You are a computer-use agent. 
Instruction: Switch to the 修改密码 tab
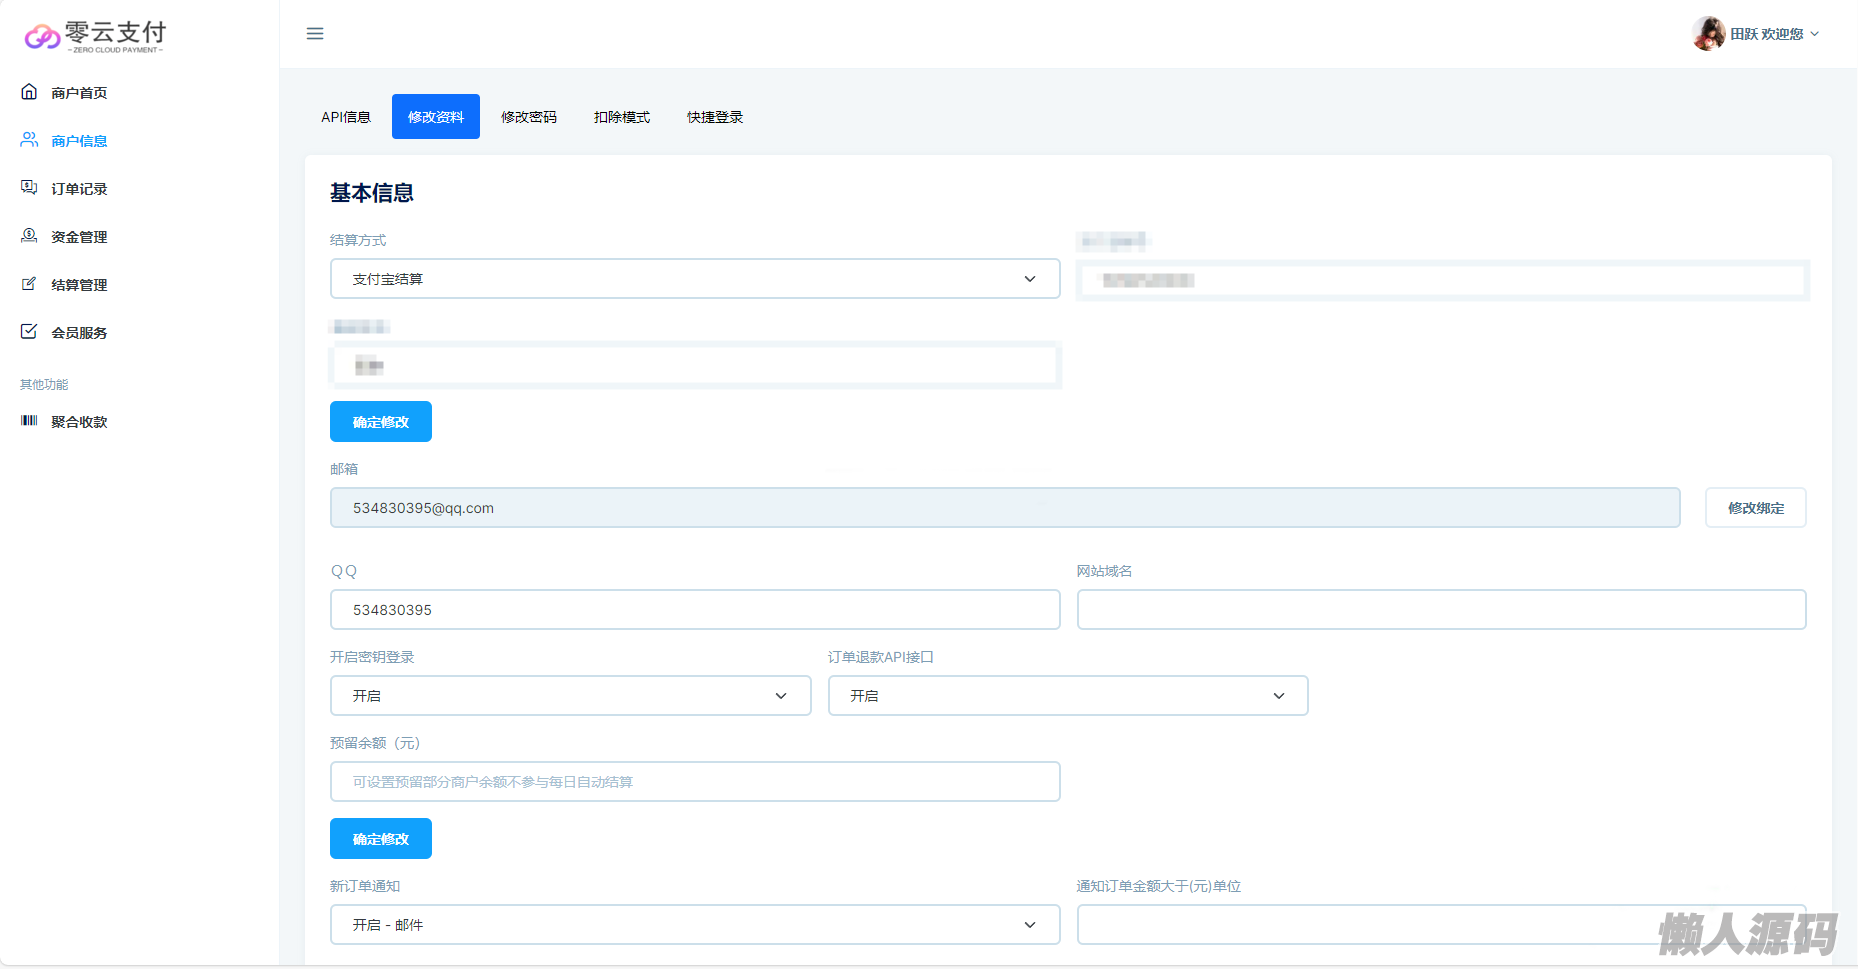pos(529,117)
